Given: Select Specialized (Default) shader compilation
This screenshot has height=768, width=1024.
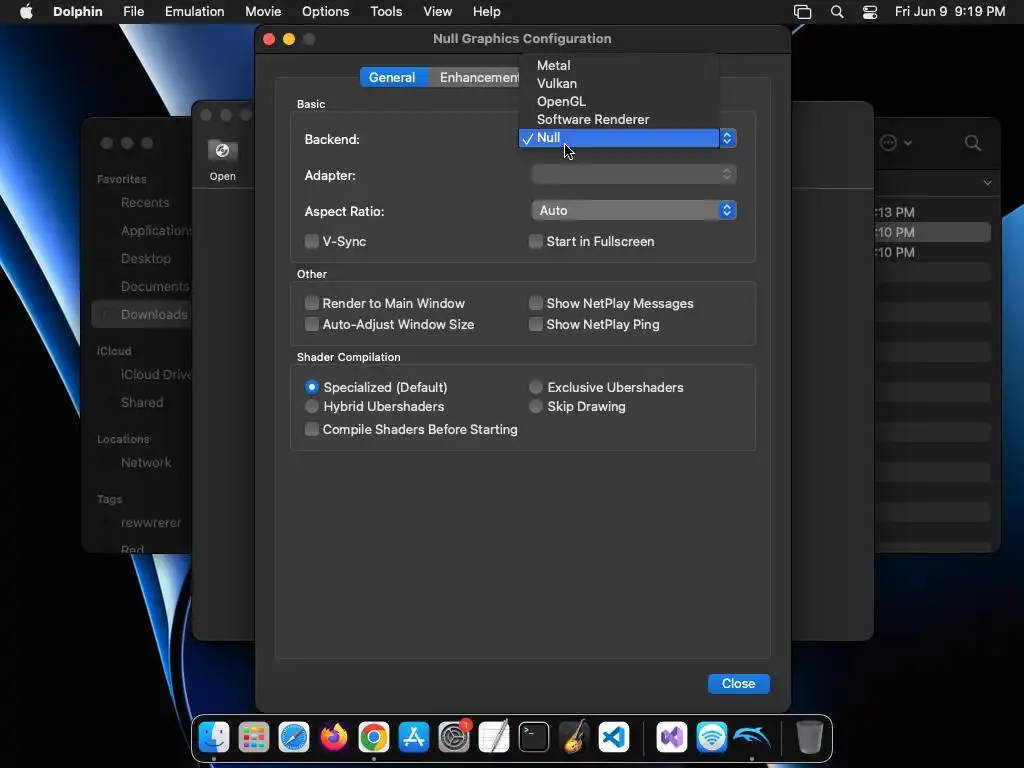Looking at the screenshot, I should (312, 387).
